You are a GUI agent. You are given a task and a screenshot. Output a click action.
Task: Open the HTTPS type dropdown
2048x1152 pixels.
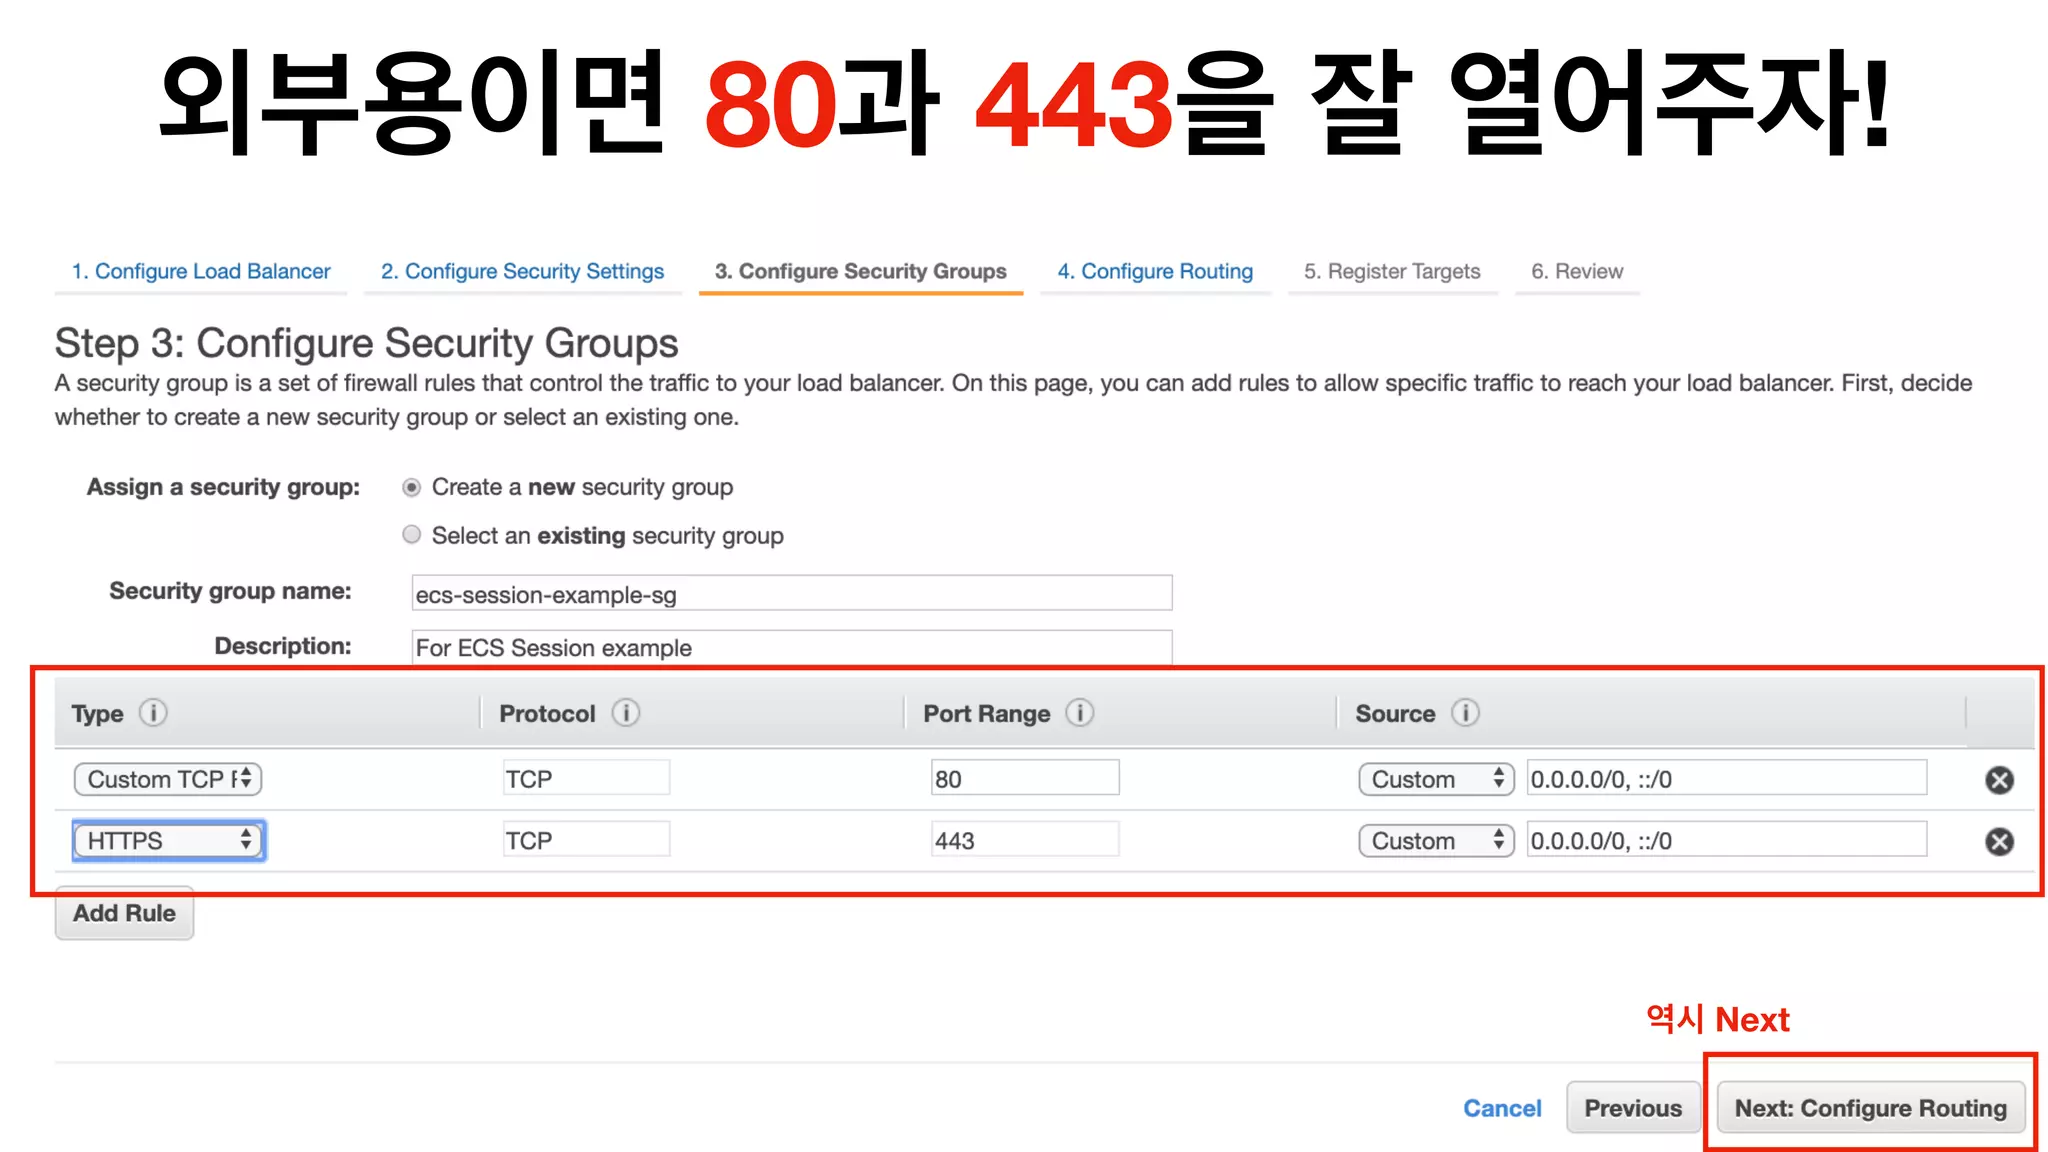(x=168, y=841)
